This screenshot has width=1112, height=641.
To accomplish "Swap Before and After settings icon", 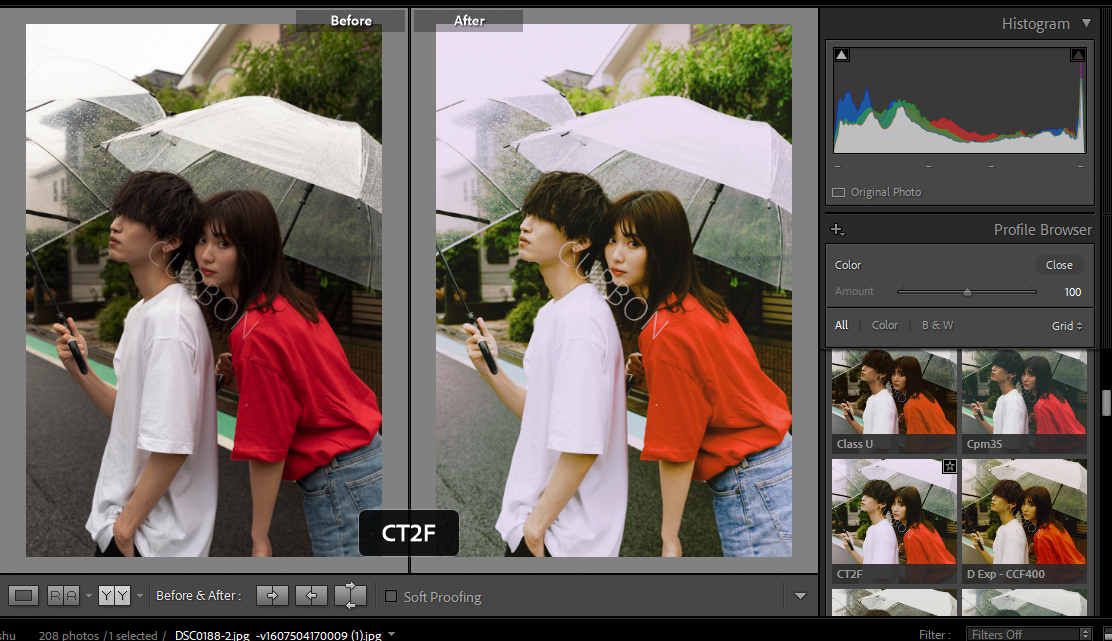I will click(x=350, y=596).
